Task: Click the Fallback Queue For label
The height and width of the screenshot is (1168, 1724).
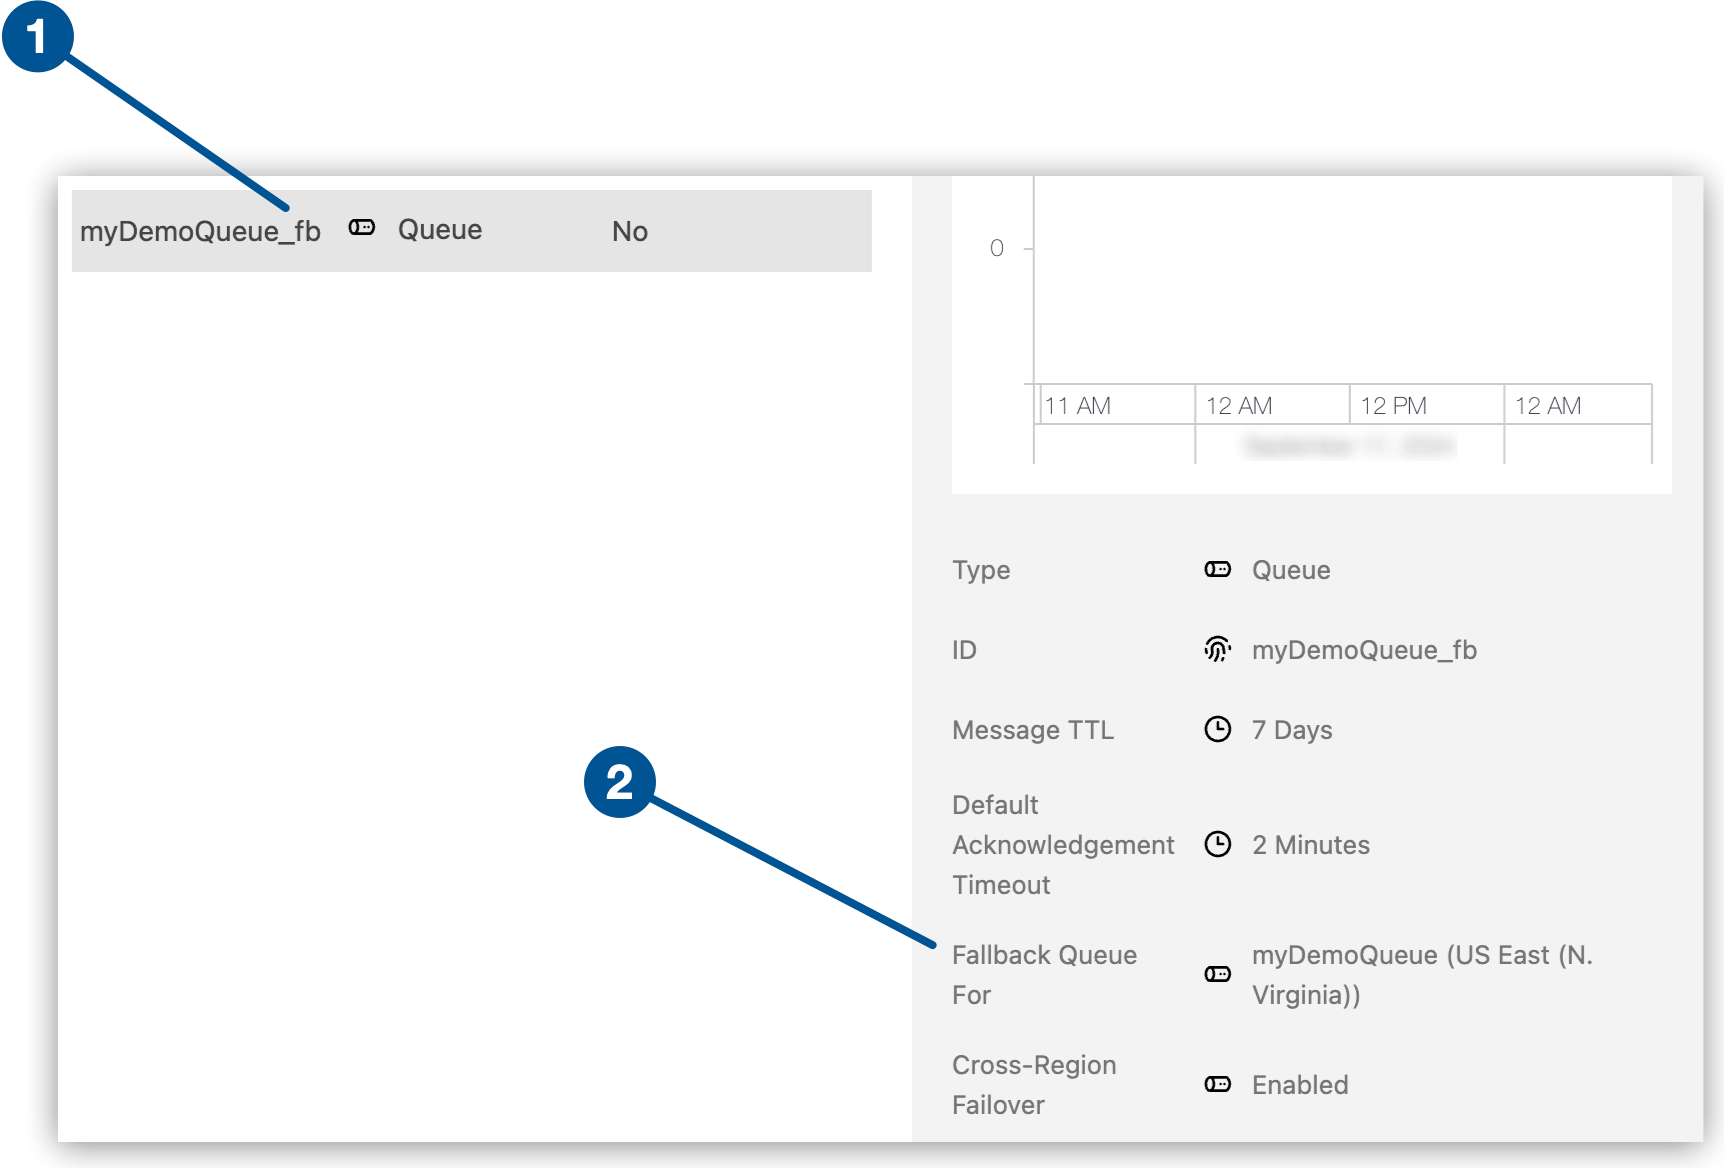Action: point(1044,974)
